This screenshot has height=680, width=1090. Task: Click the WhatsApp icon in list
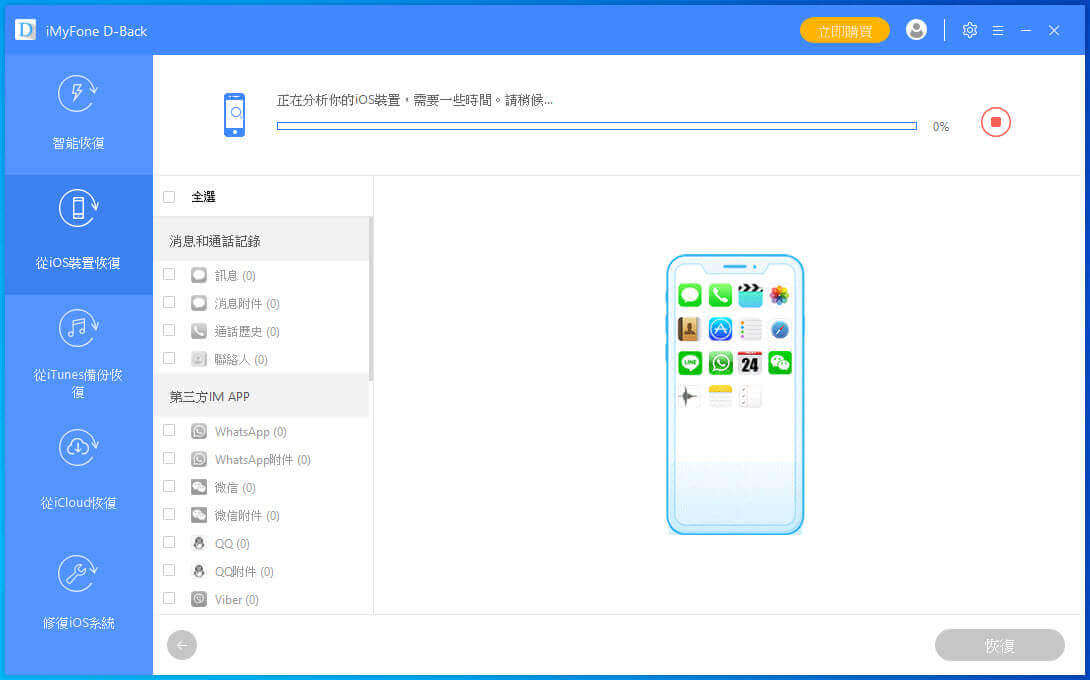199,431
